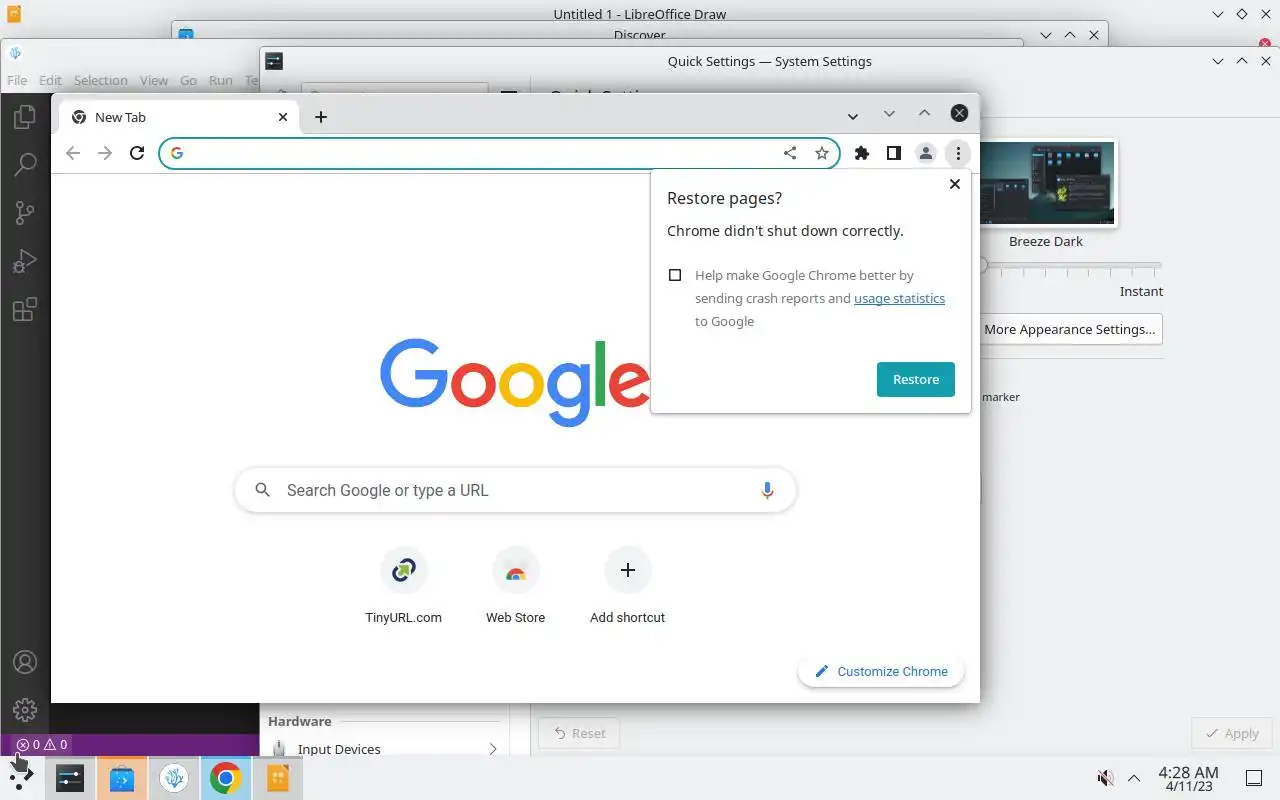Viewport: 1280px width, 800px height.
Task: Choose the Breeze Dark theme thumbnail
Action: point(1046,185)
